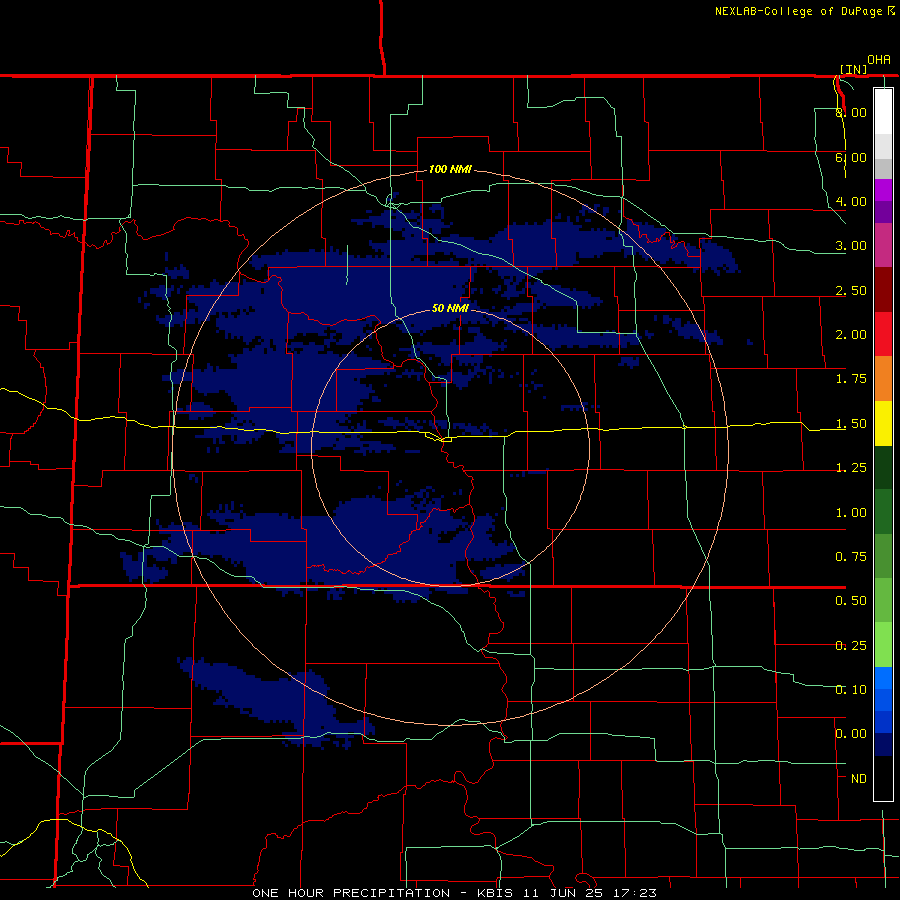The height and width of the screenshot is (900, 900).
Task: Pick the lightest blue legend swatch
Action: (883, 678)
